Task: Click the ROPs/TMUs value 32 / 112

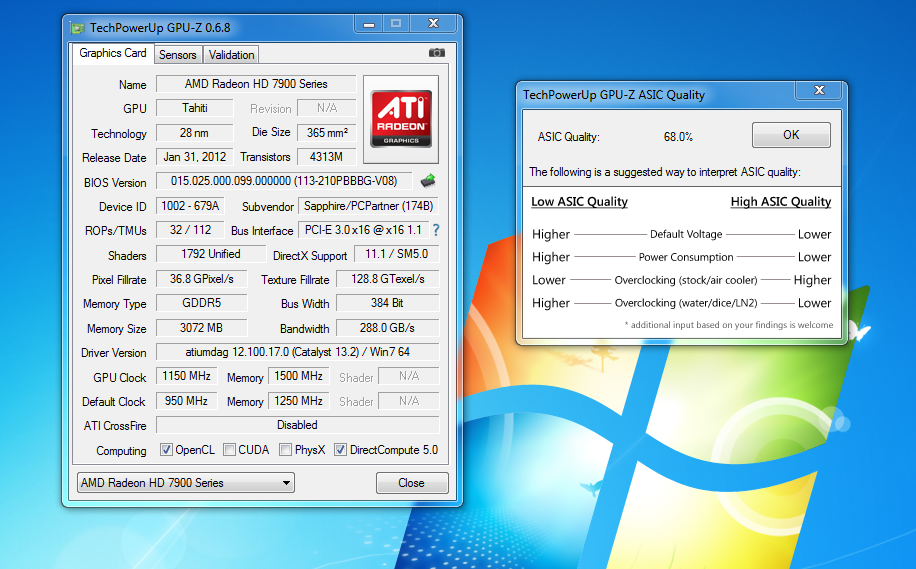Action: [190, 230]
